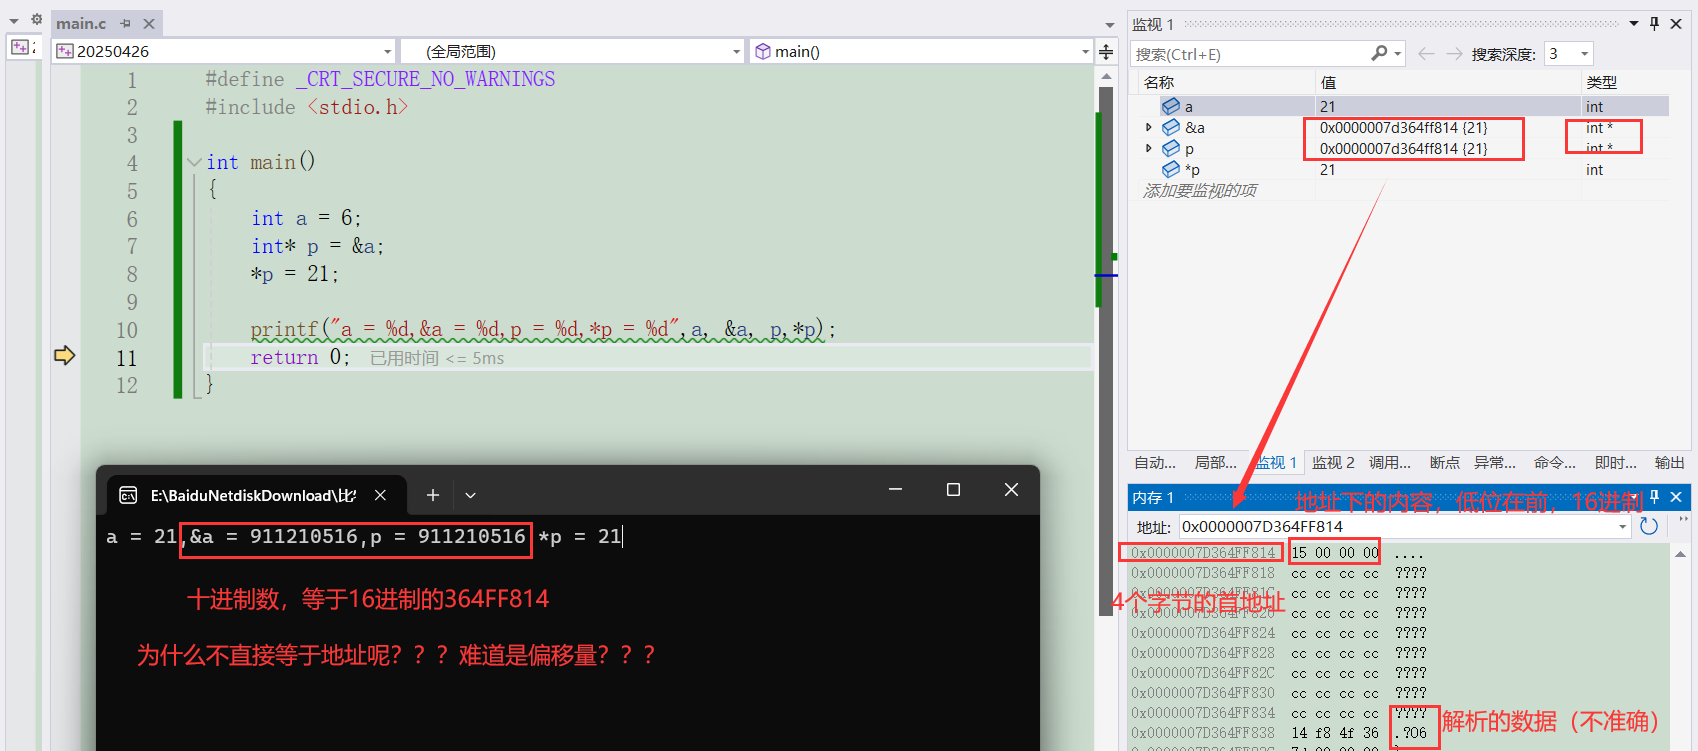Switch to the 调用... tab
The image size is (1698, 751).
tap(1390, 462)
